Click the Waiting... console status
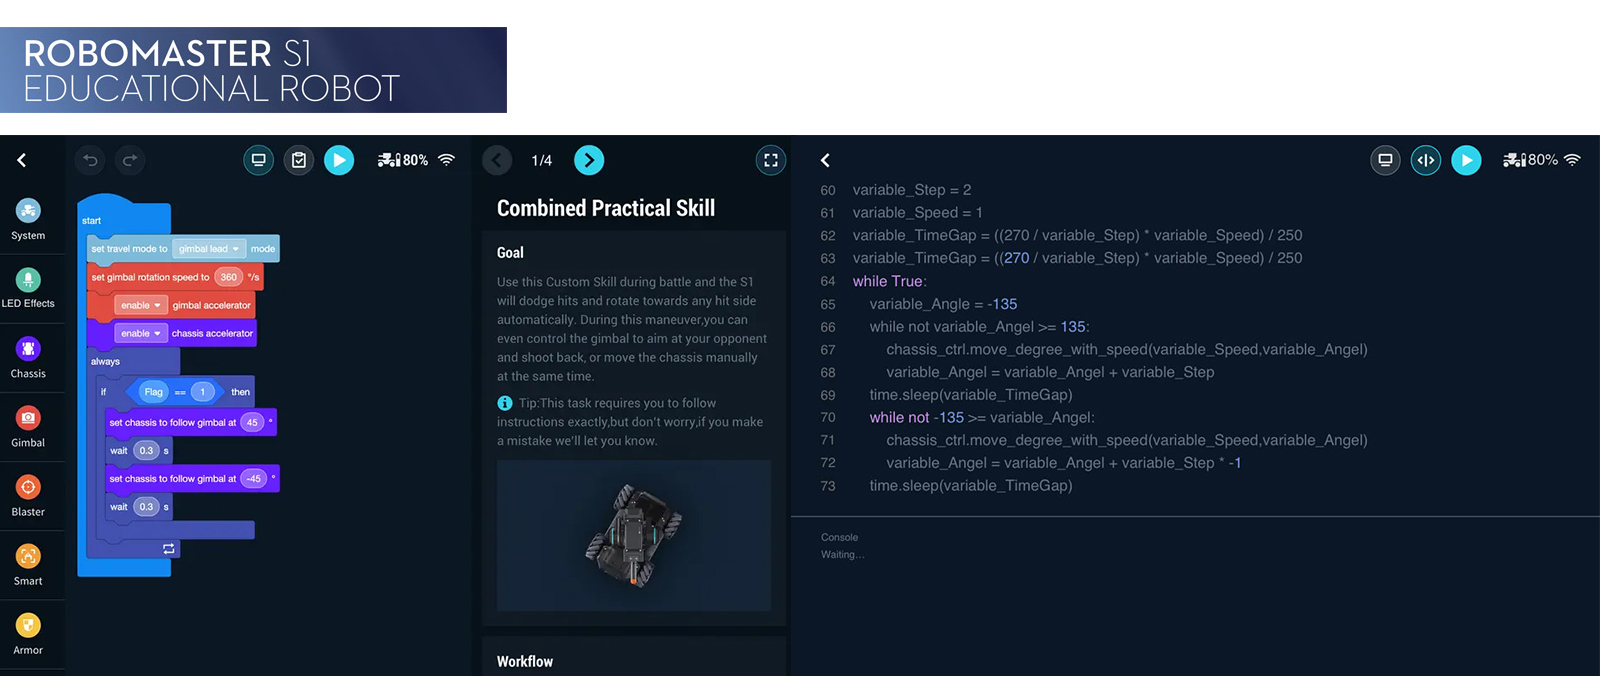Screen dimensions: 1600x676 pos(843,554)
